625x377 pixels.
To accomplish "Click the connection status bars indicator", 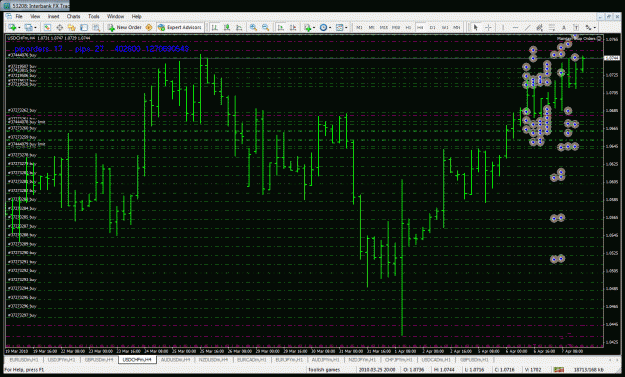I will [559, 370].
